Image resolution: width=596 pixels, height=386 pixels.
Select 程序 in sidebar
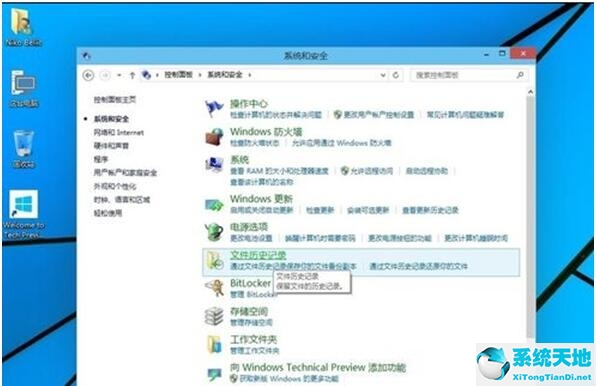click(x=101, y=159)
